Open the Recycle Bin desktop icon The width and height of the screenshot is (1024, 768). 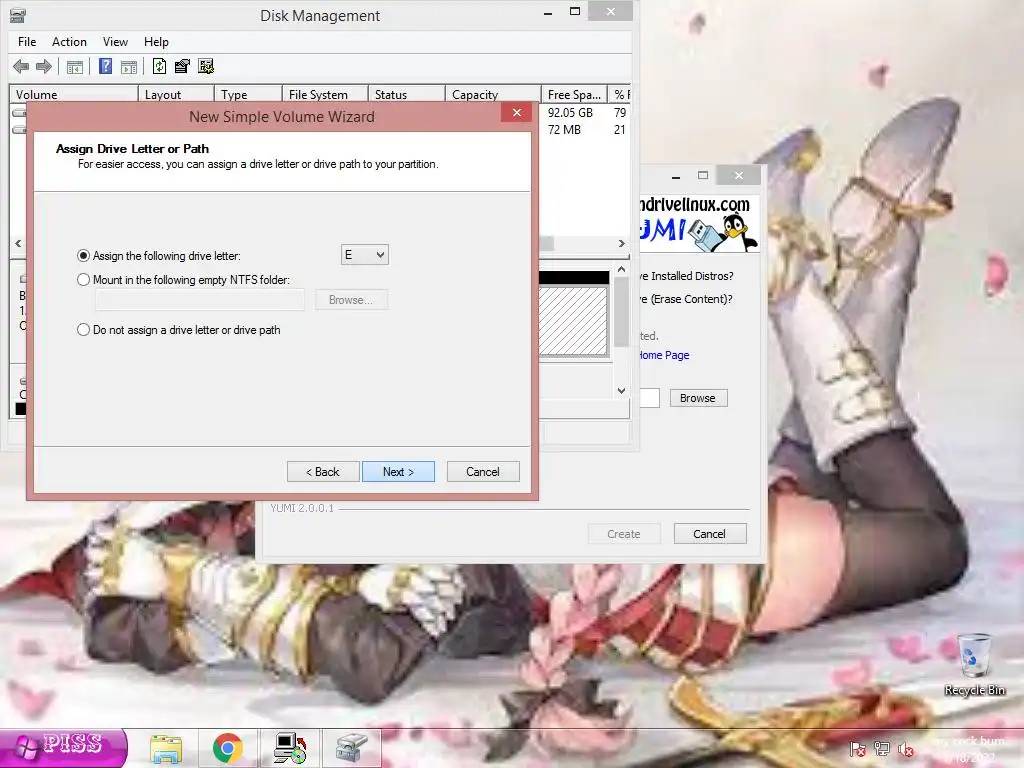(974, 665)
